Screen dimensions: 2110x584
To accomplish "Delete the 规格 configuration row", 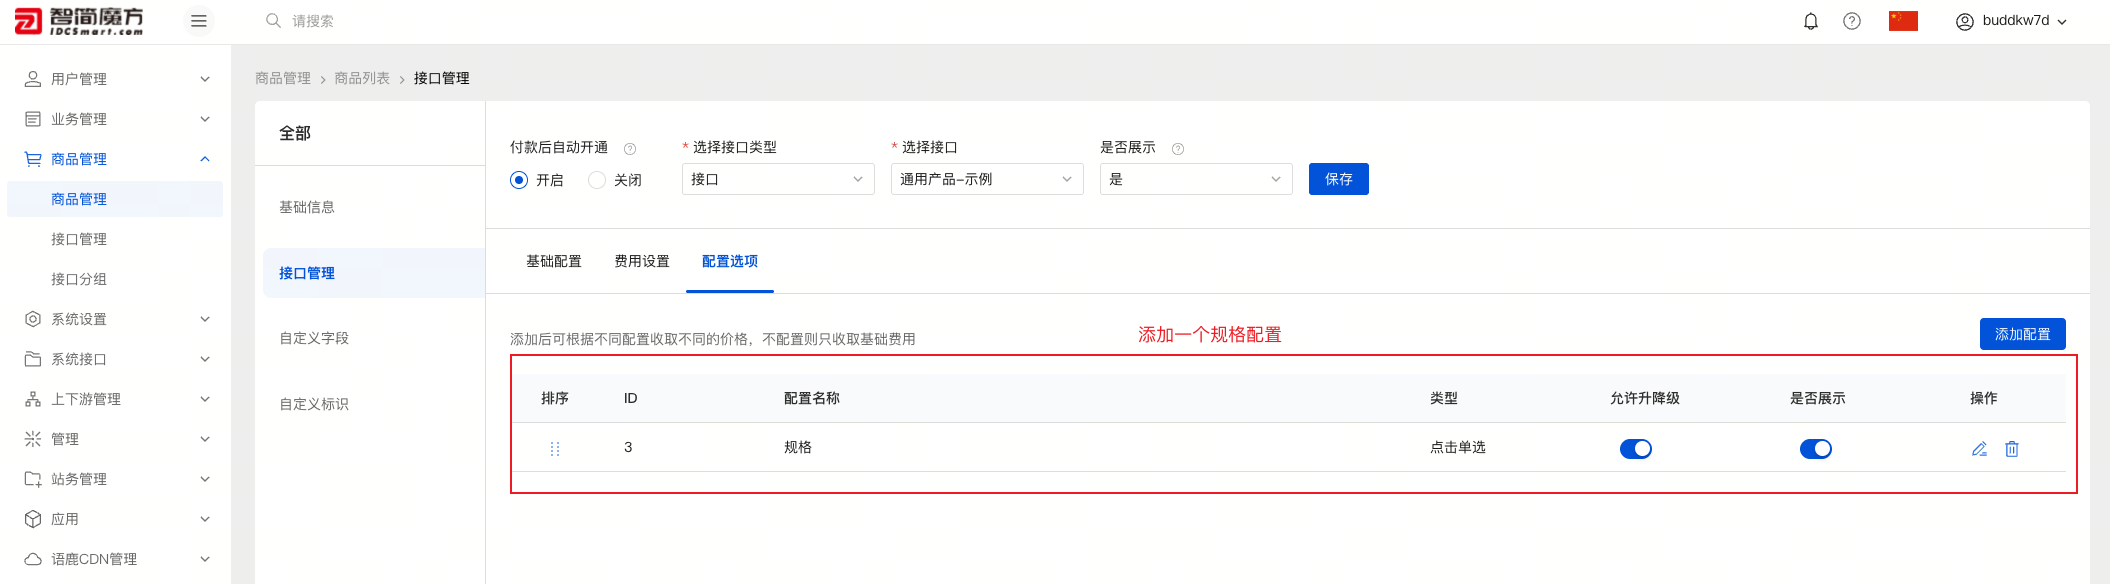I will click(x=2012, y=449).
